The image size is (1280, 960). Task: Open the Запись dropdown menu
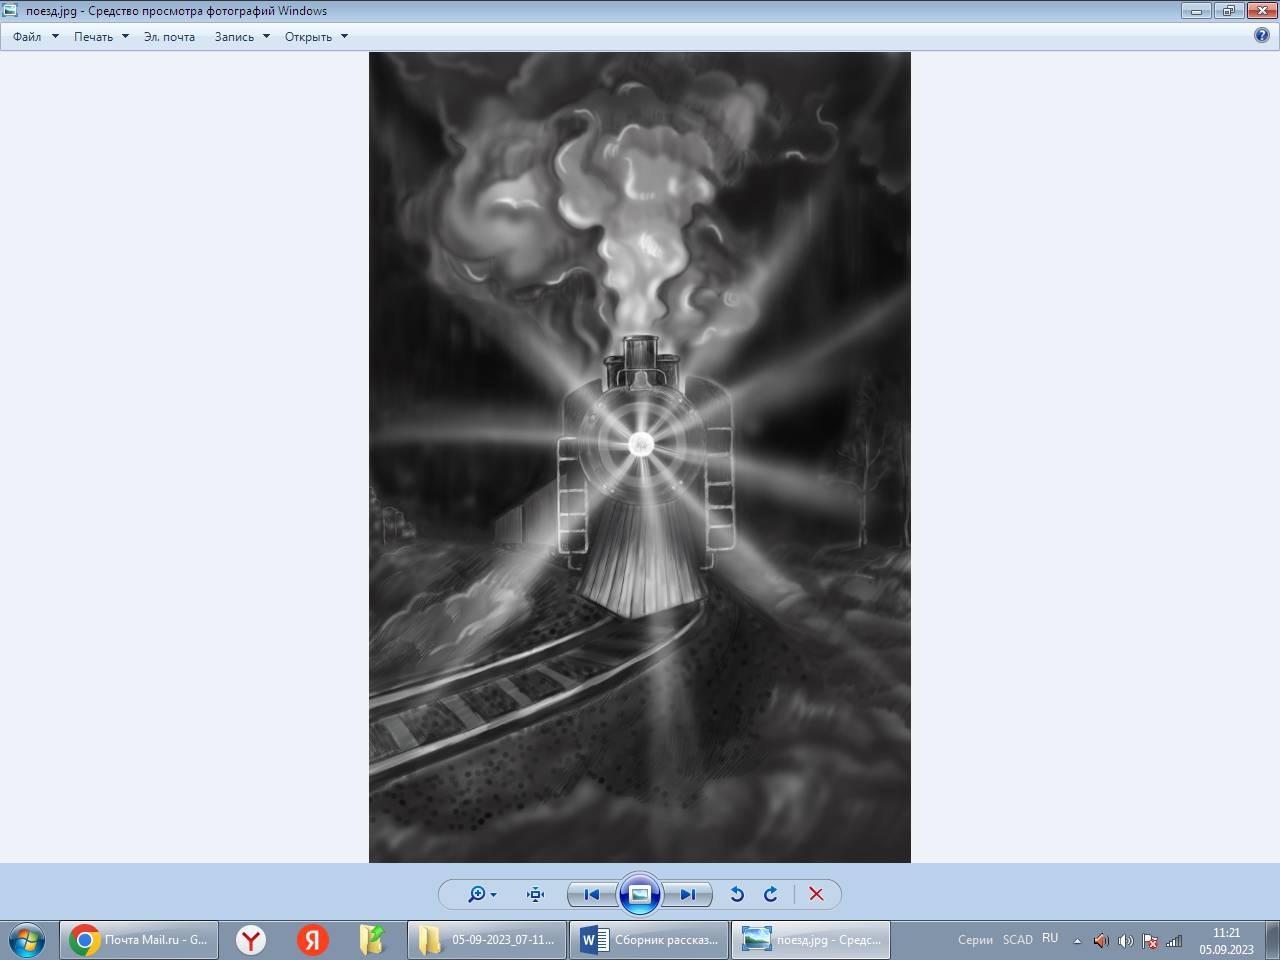pos(242,37)
